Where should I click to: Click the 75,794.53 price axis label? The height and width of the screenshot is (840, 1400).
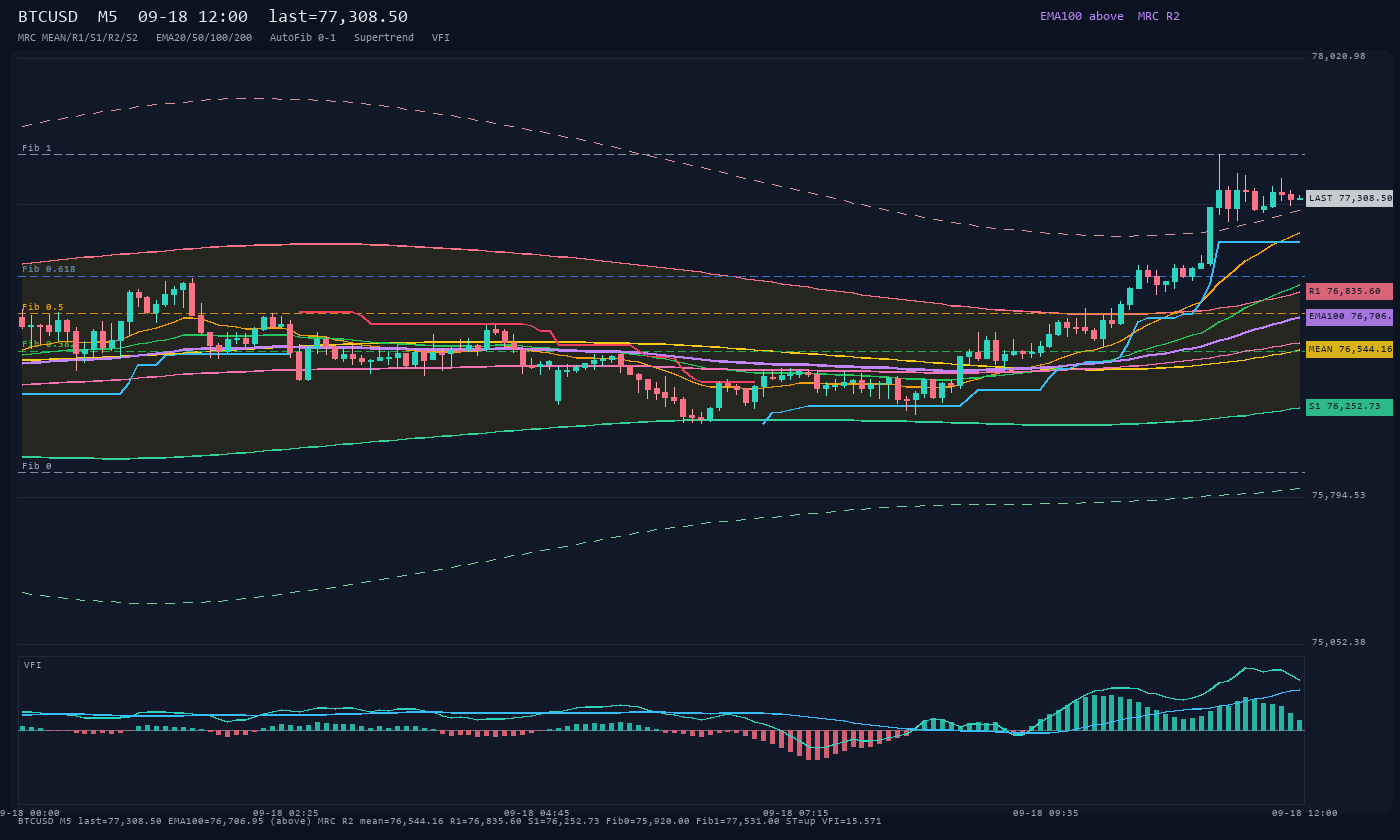click(1338, 495)
